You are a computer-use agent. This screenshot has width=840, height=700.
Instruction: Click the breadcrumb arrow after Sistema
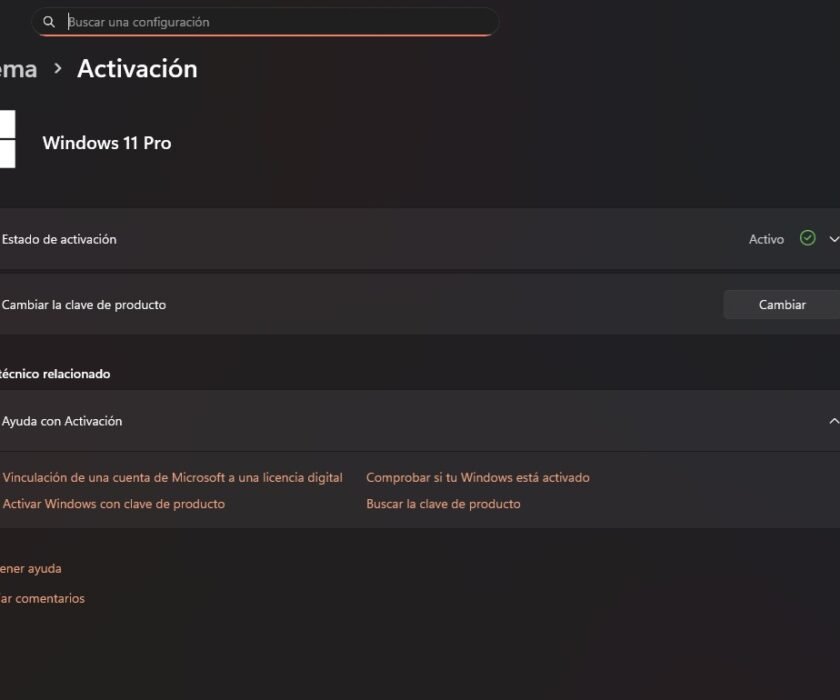click(57, 69)
